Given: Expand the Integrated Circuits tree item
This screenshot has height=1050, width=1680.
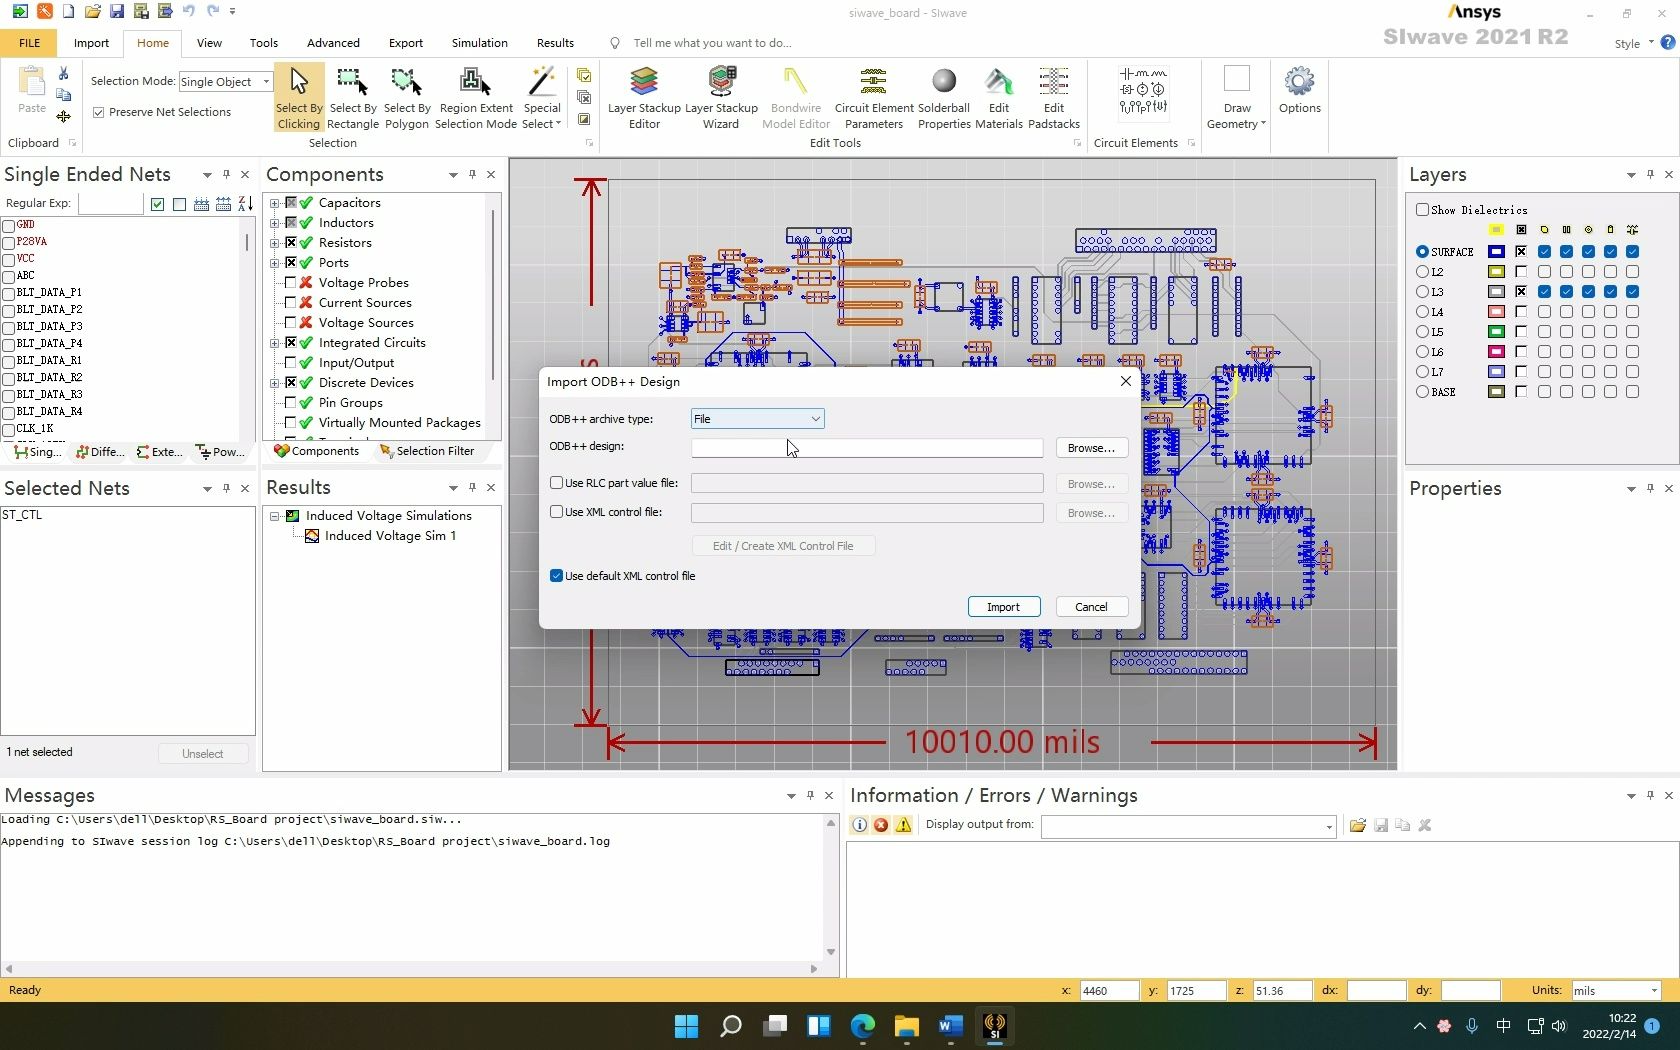Looking at the screenshot, I should 275,342.
